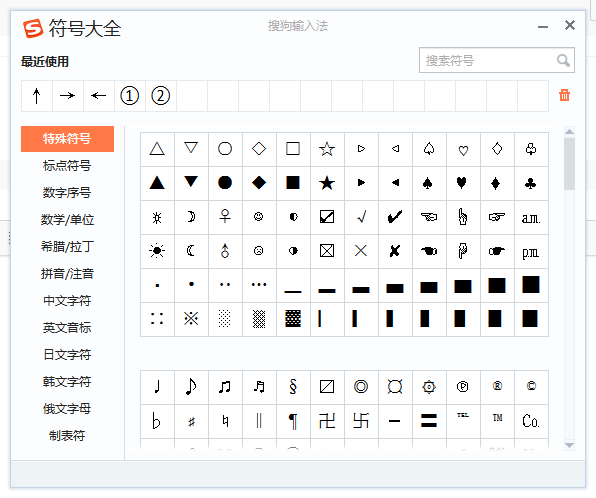596x498 pixels.
Task: Insert the recent up arrow symbol
Action: pyautogui.click(x=36, y=96)
